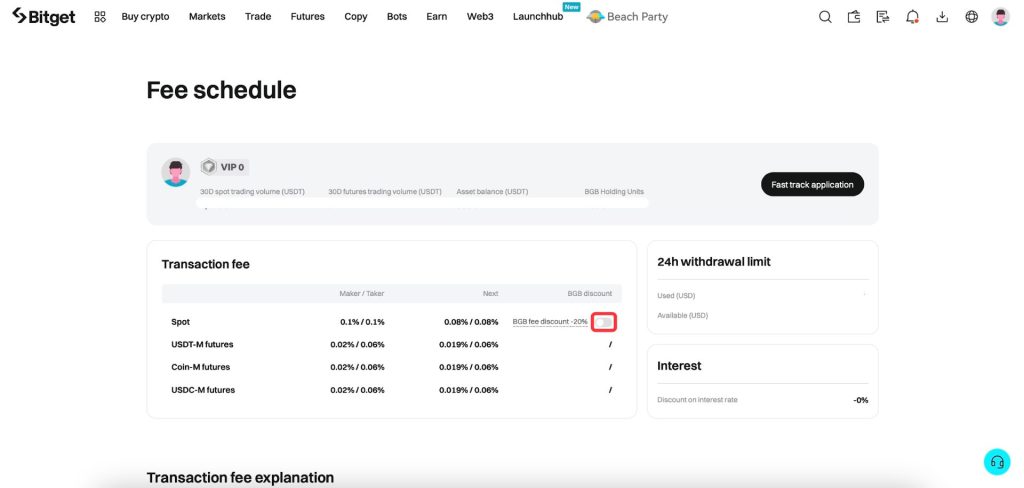The image size is (1024, 488).
Task: Open the Buy crypto menu
Action: click(145, 17)
